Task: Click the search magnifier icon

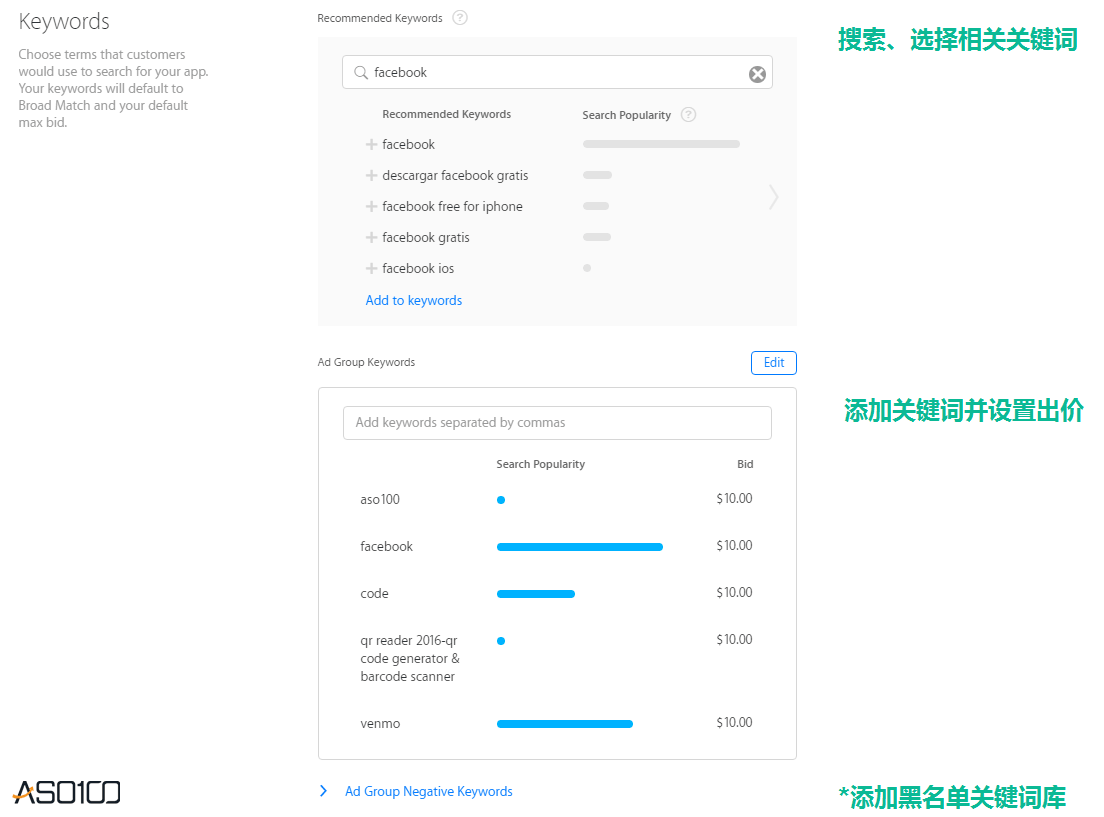Action: [x=360, y=73]
